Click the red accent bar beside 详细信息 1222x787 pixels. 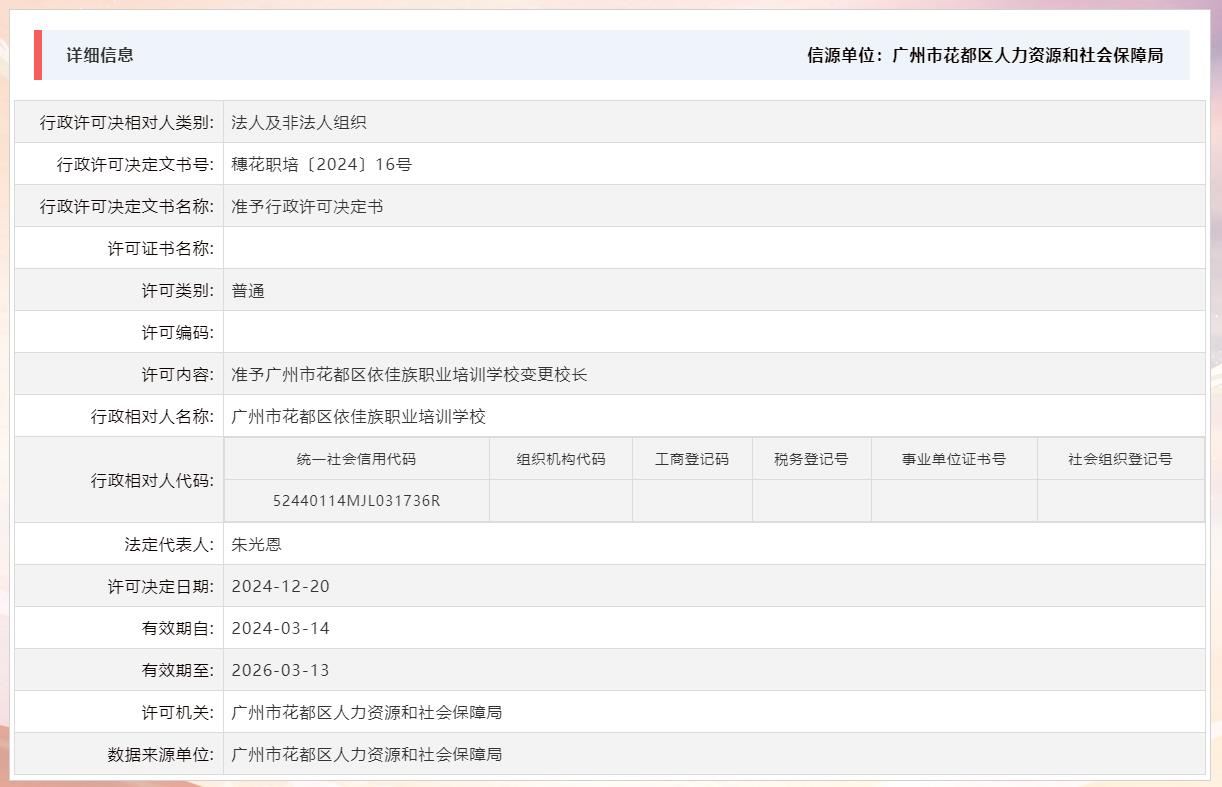40,56
